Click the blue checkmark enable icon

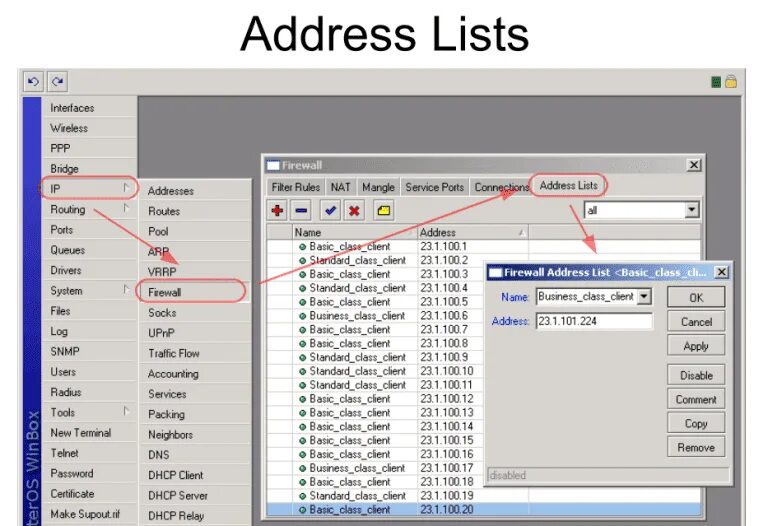[x=330, y=211]
